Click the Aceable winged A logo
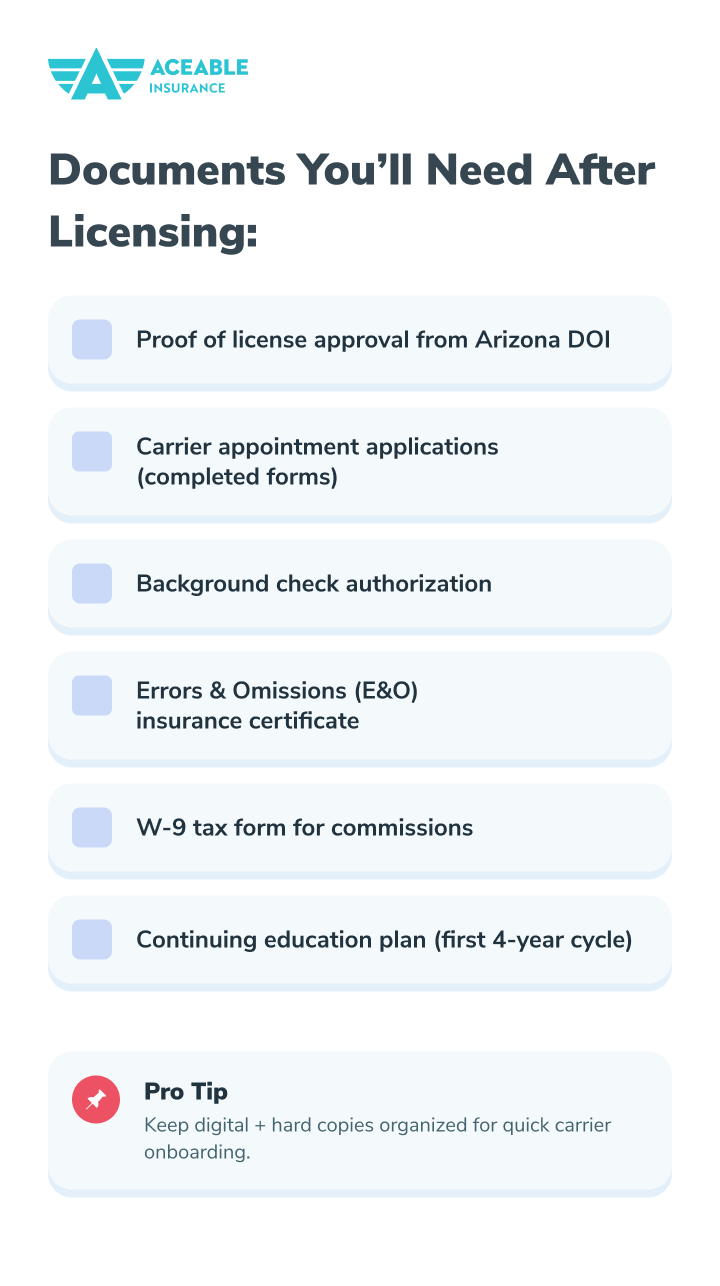 pyautogui.click(x=95, y=74)
